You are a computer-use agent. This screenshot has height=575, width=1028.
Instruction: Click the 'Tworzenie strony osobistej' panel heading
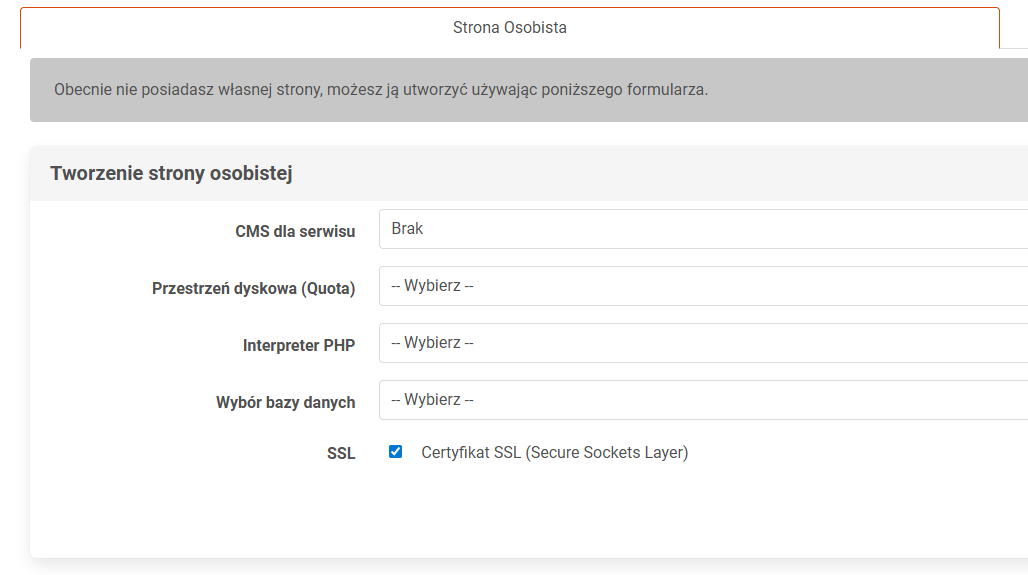(171, 173)
